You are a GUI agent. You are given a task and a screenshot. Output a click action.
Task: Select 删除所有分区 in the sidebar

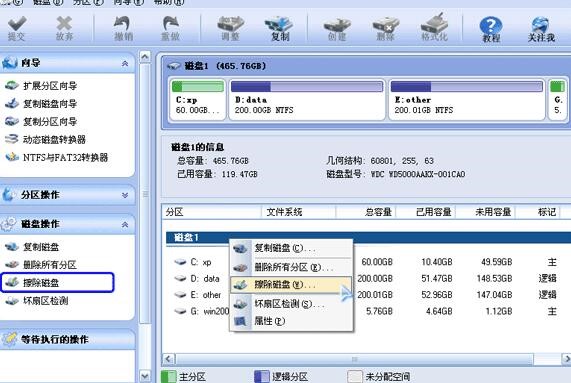click(41, 265)
